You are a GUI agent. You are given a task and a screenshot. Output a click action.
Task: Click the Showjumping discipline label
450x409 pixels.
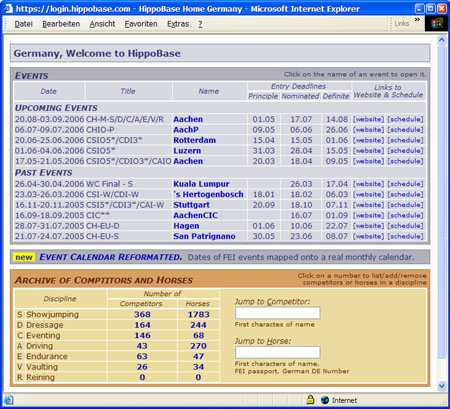tap(52, 314)
